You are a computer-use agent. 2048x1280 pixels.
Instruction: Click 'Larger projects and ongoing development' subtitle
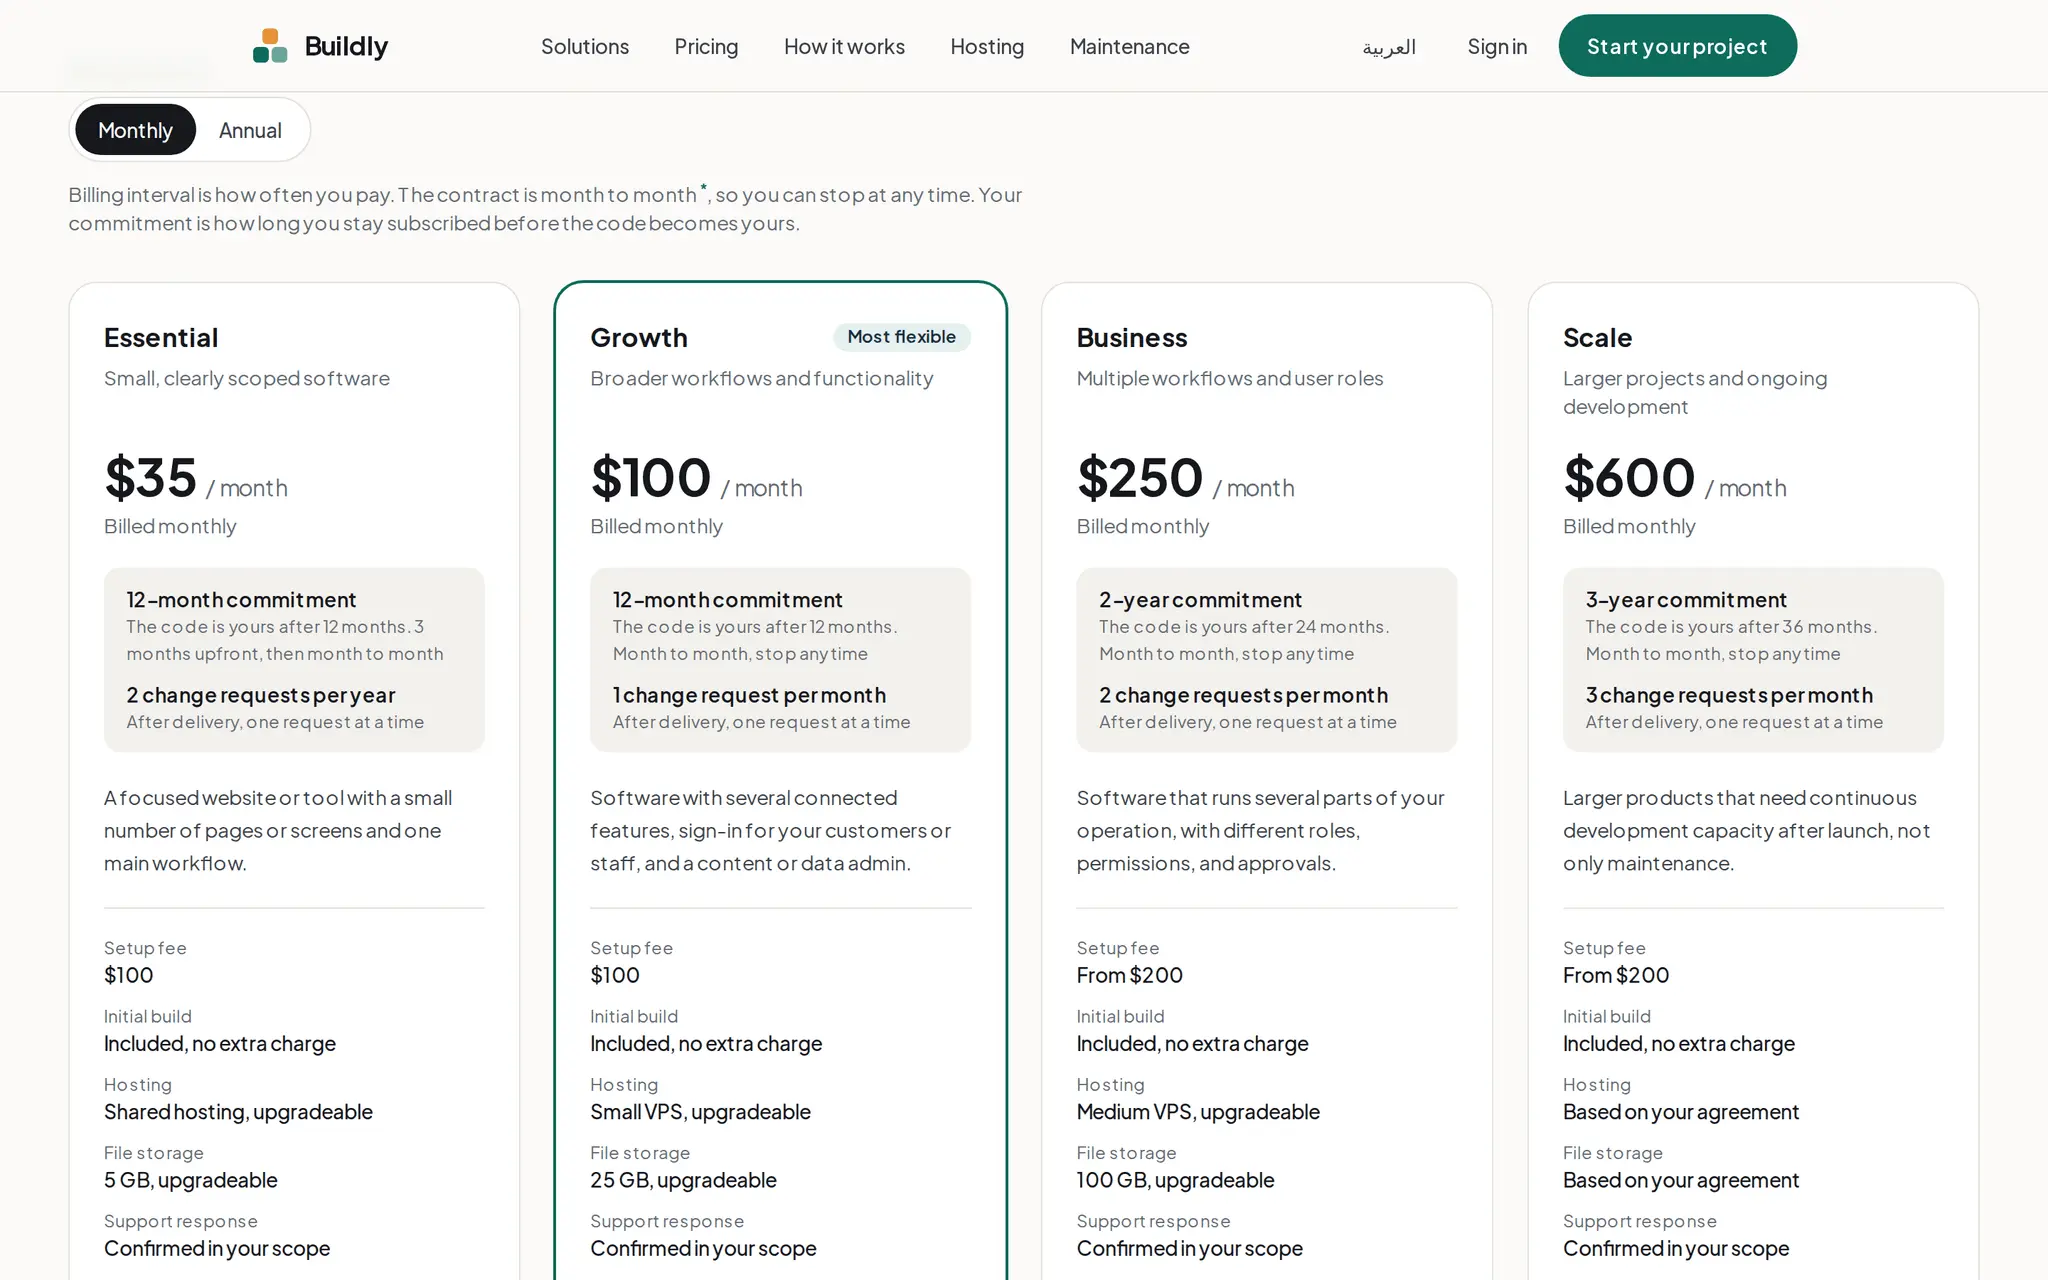(x=1695, y=392)
